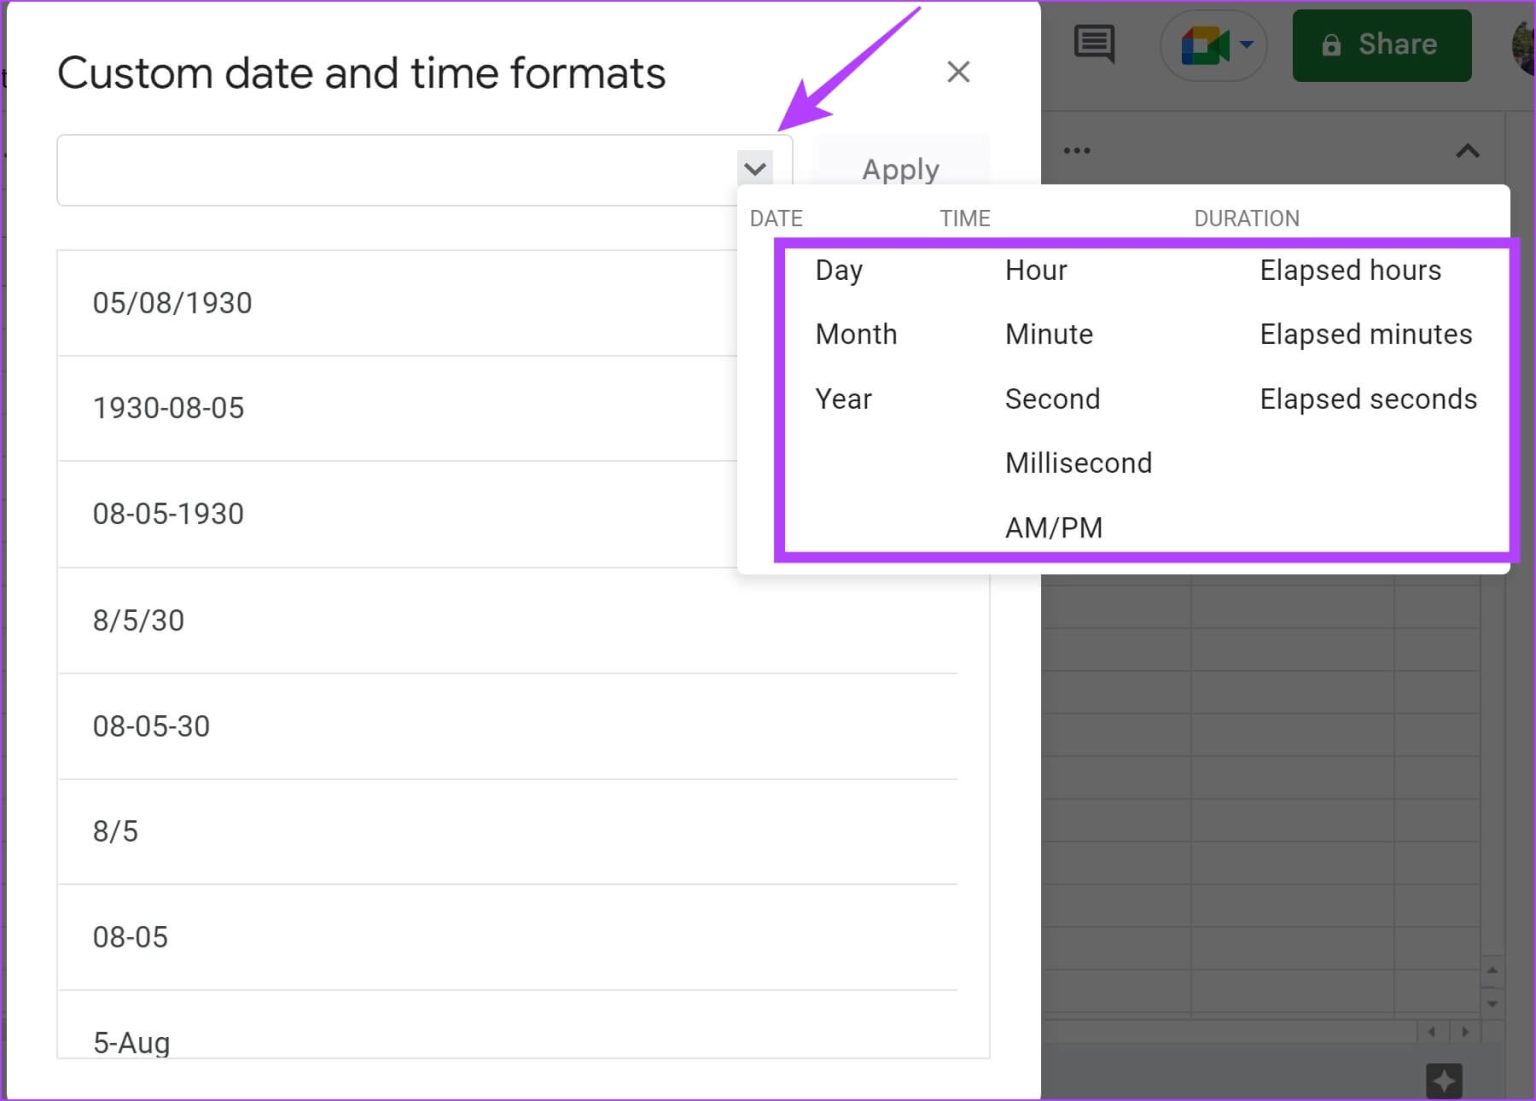This screenshot has width=1536, height=1101.
Task: Select the AM/PM option
Action: coord(1053,527)
